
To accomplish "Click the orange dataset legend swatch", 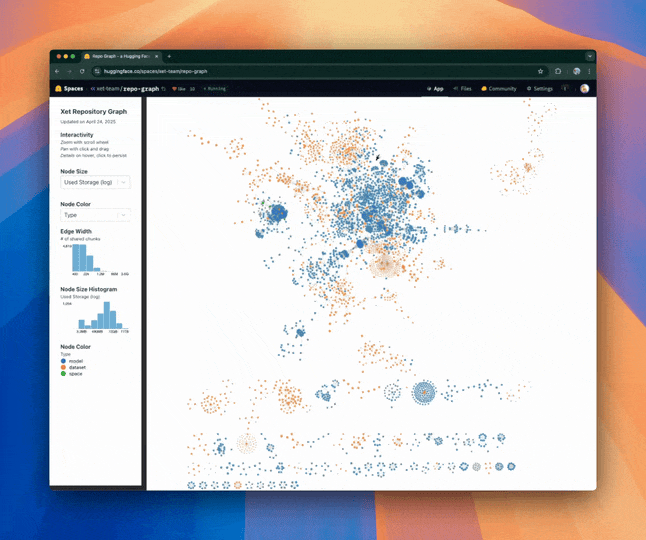I will (x=63, y=367).
